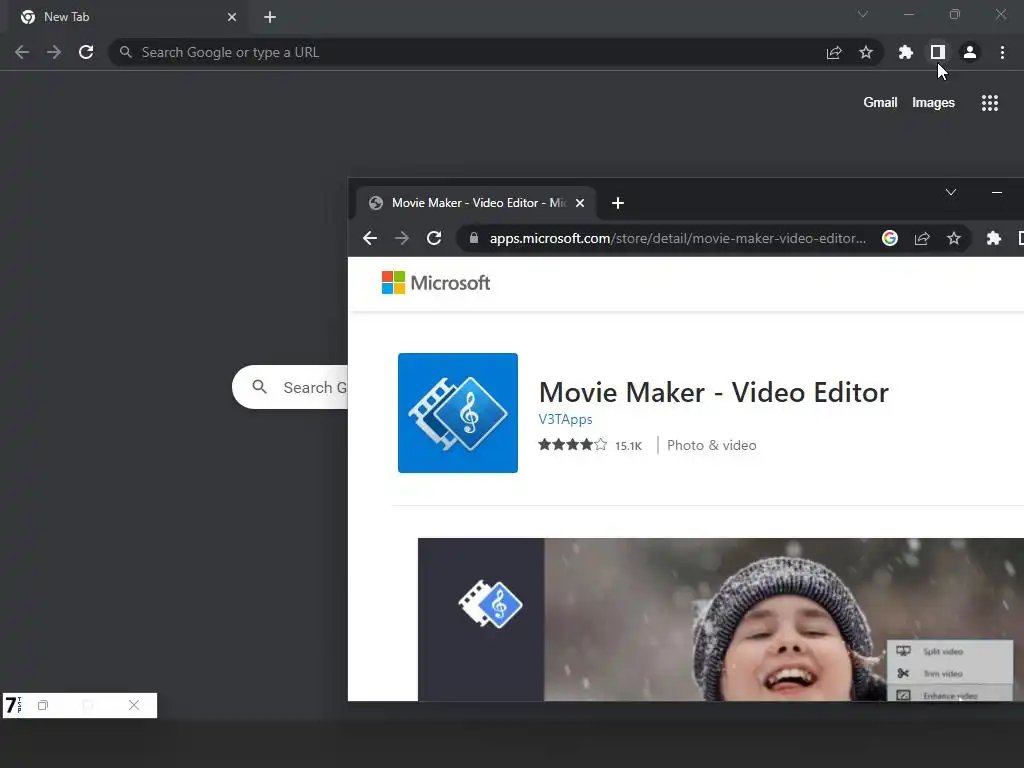Reload the Microsoft store page
The height and width of the screenshot is (768, 1024).
434,238
